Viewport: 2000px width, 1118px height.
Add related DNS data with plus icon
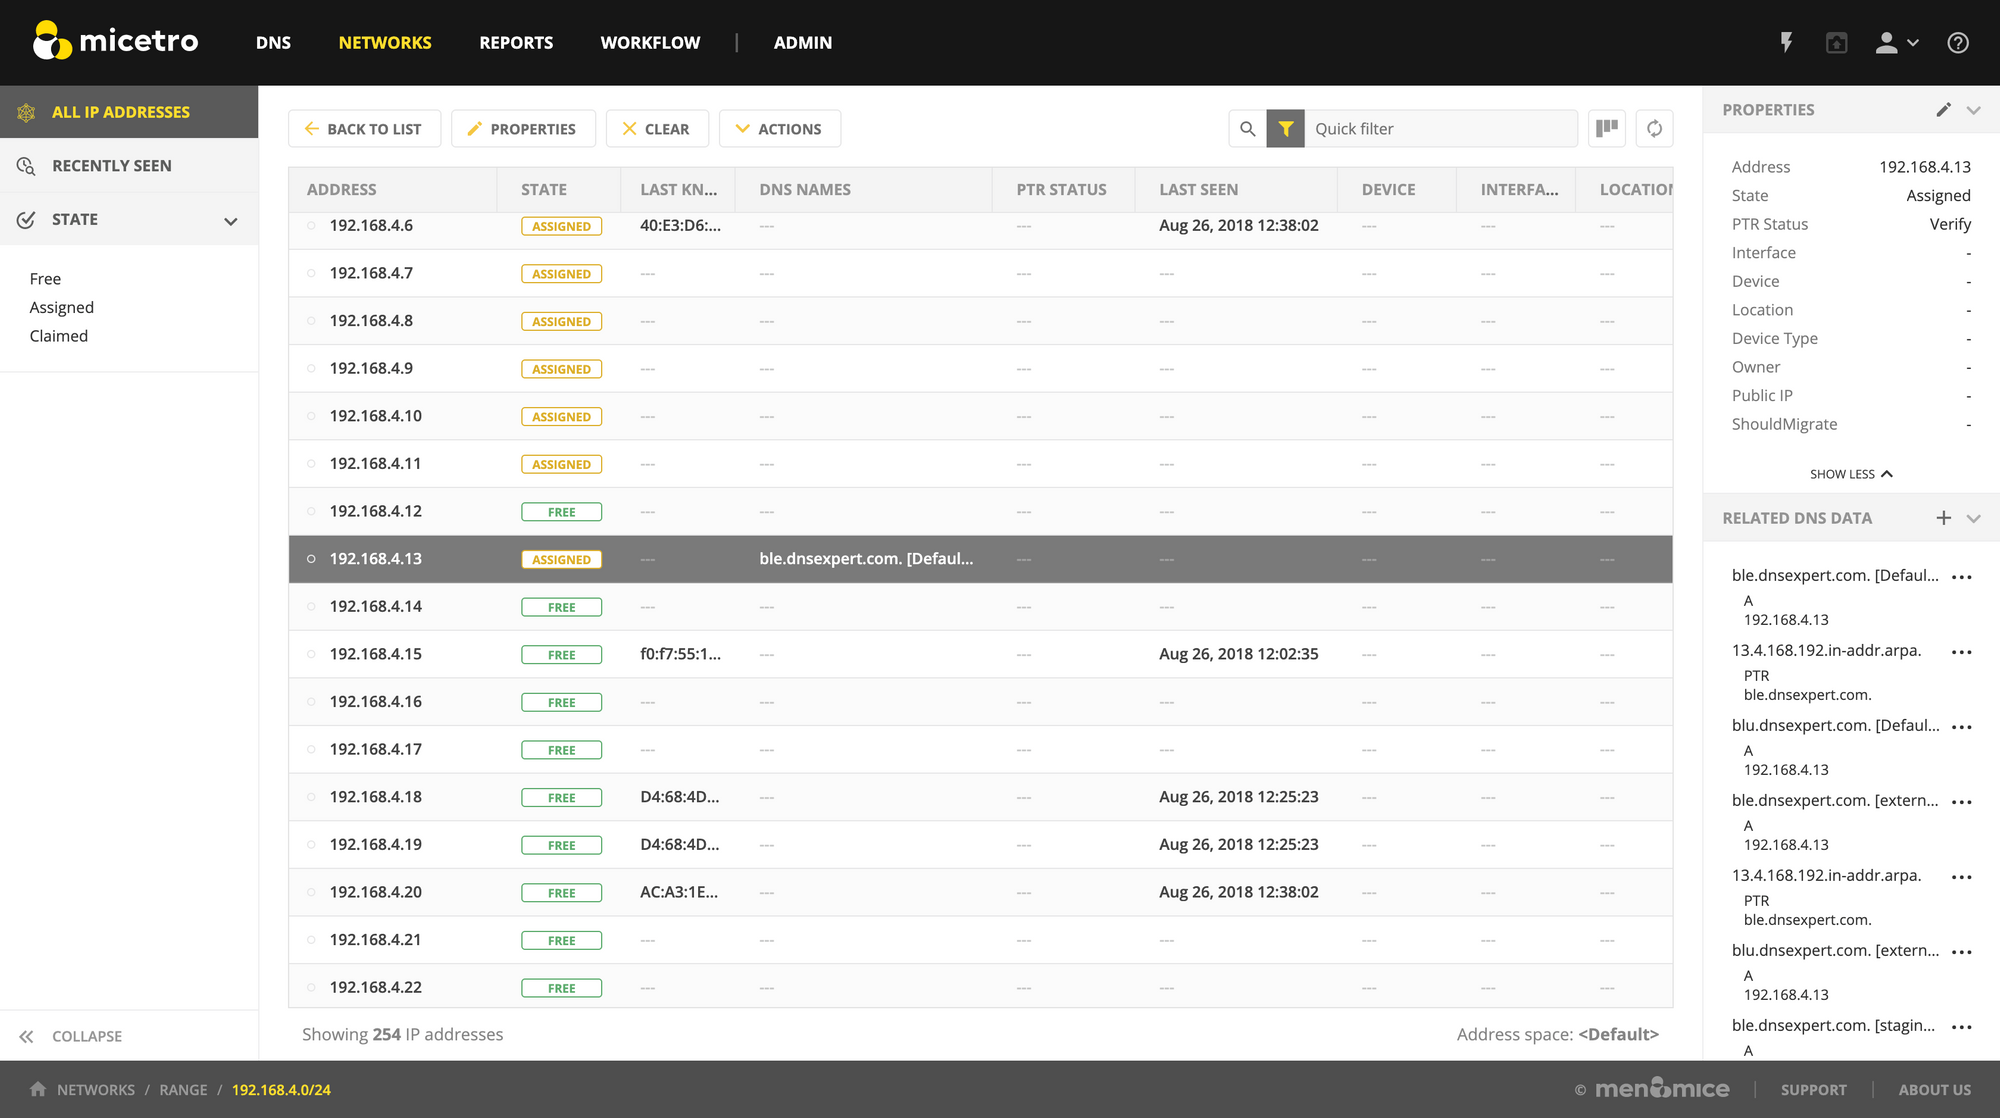(1943, 518)
